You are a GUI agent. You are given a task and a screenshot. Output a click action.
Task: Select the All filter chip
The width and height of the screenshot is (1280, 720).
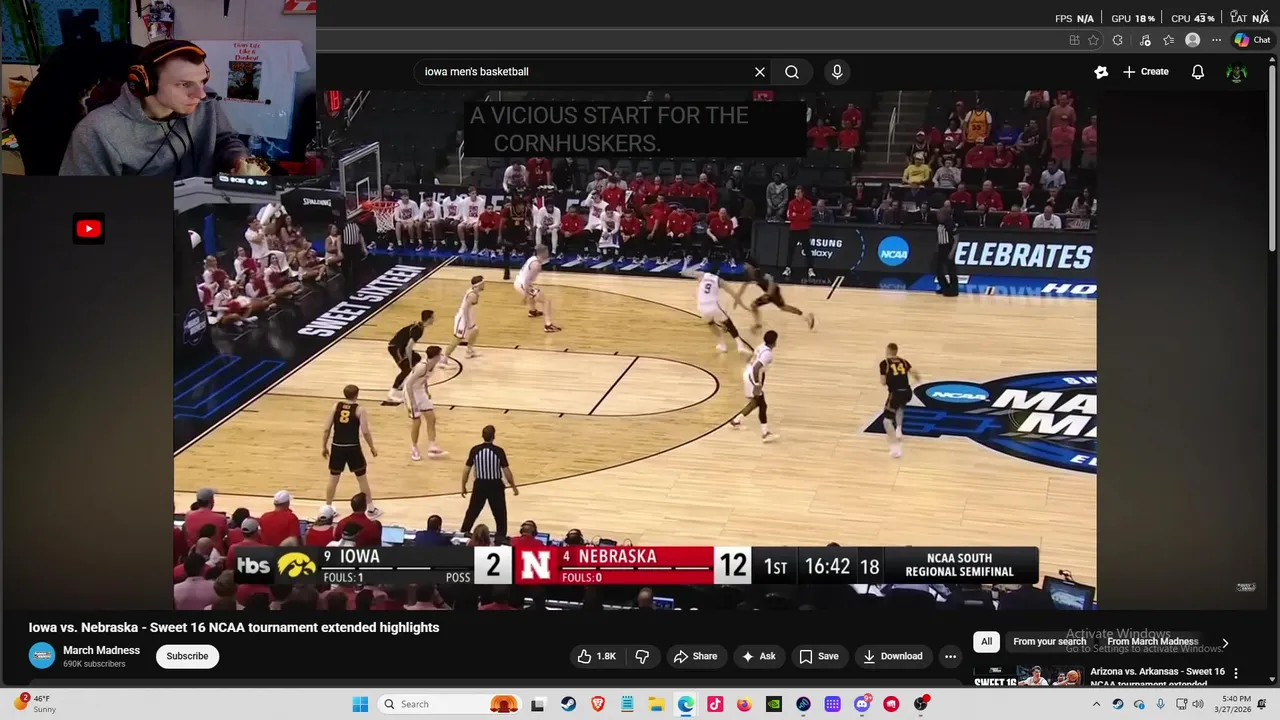[986, 641]
